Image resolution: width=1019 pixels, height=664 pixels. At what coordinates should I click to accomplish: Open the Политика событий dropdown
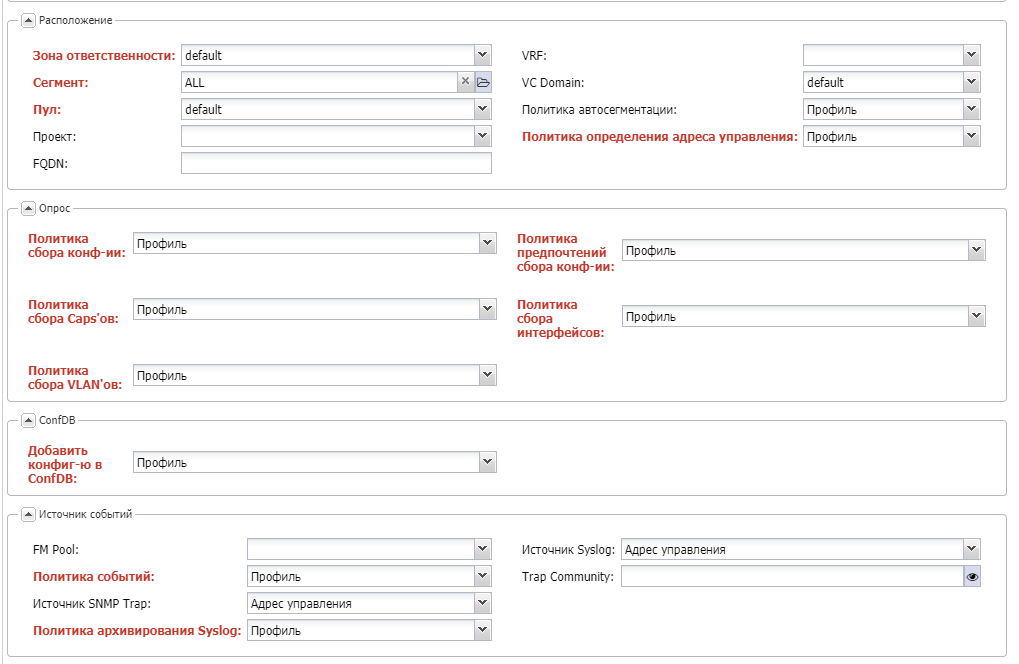click(x=483, y=576)
